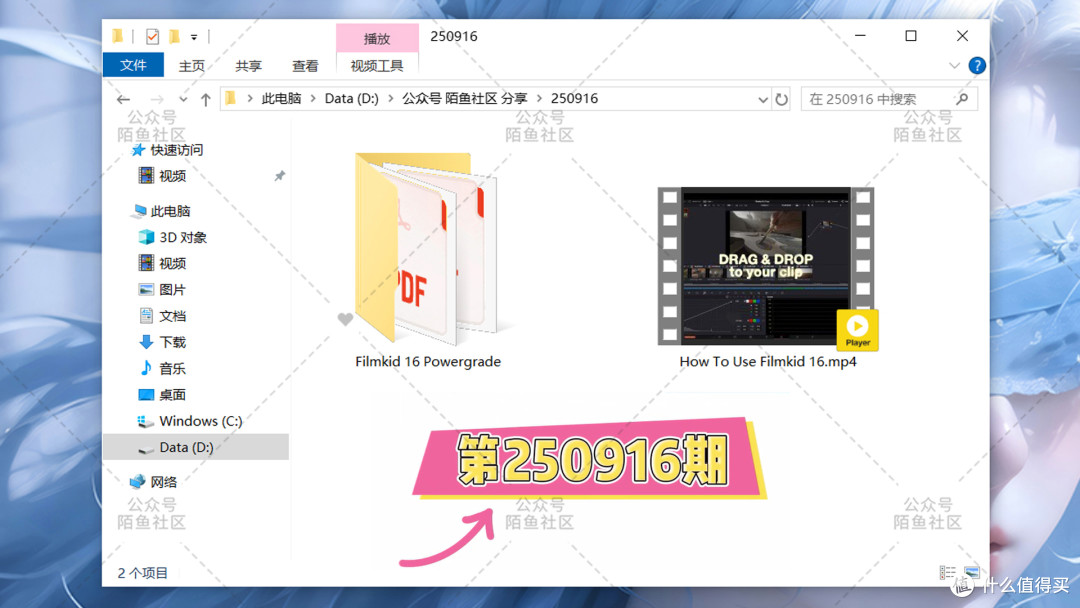This screenshot has height=608, width=1080.
Task: Select the Filmkid 16 Powergrade folder thumbnail
Action: (426, 249)
